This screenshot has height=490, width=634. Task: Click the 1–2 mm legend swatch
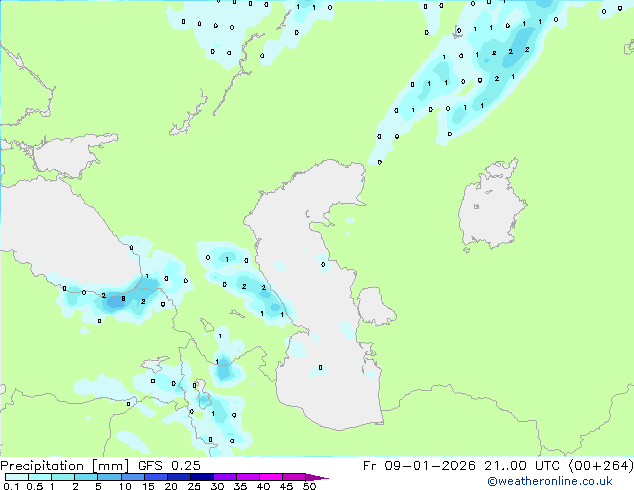[63, 477]
